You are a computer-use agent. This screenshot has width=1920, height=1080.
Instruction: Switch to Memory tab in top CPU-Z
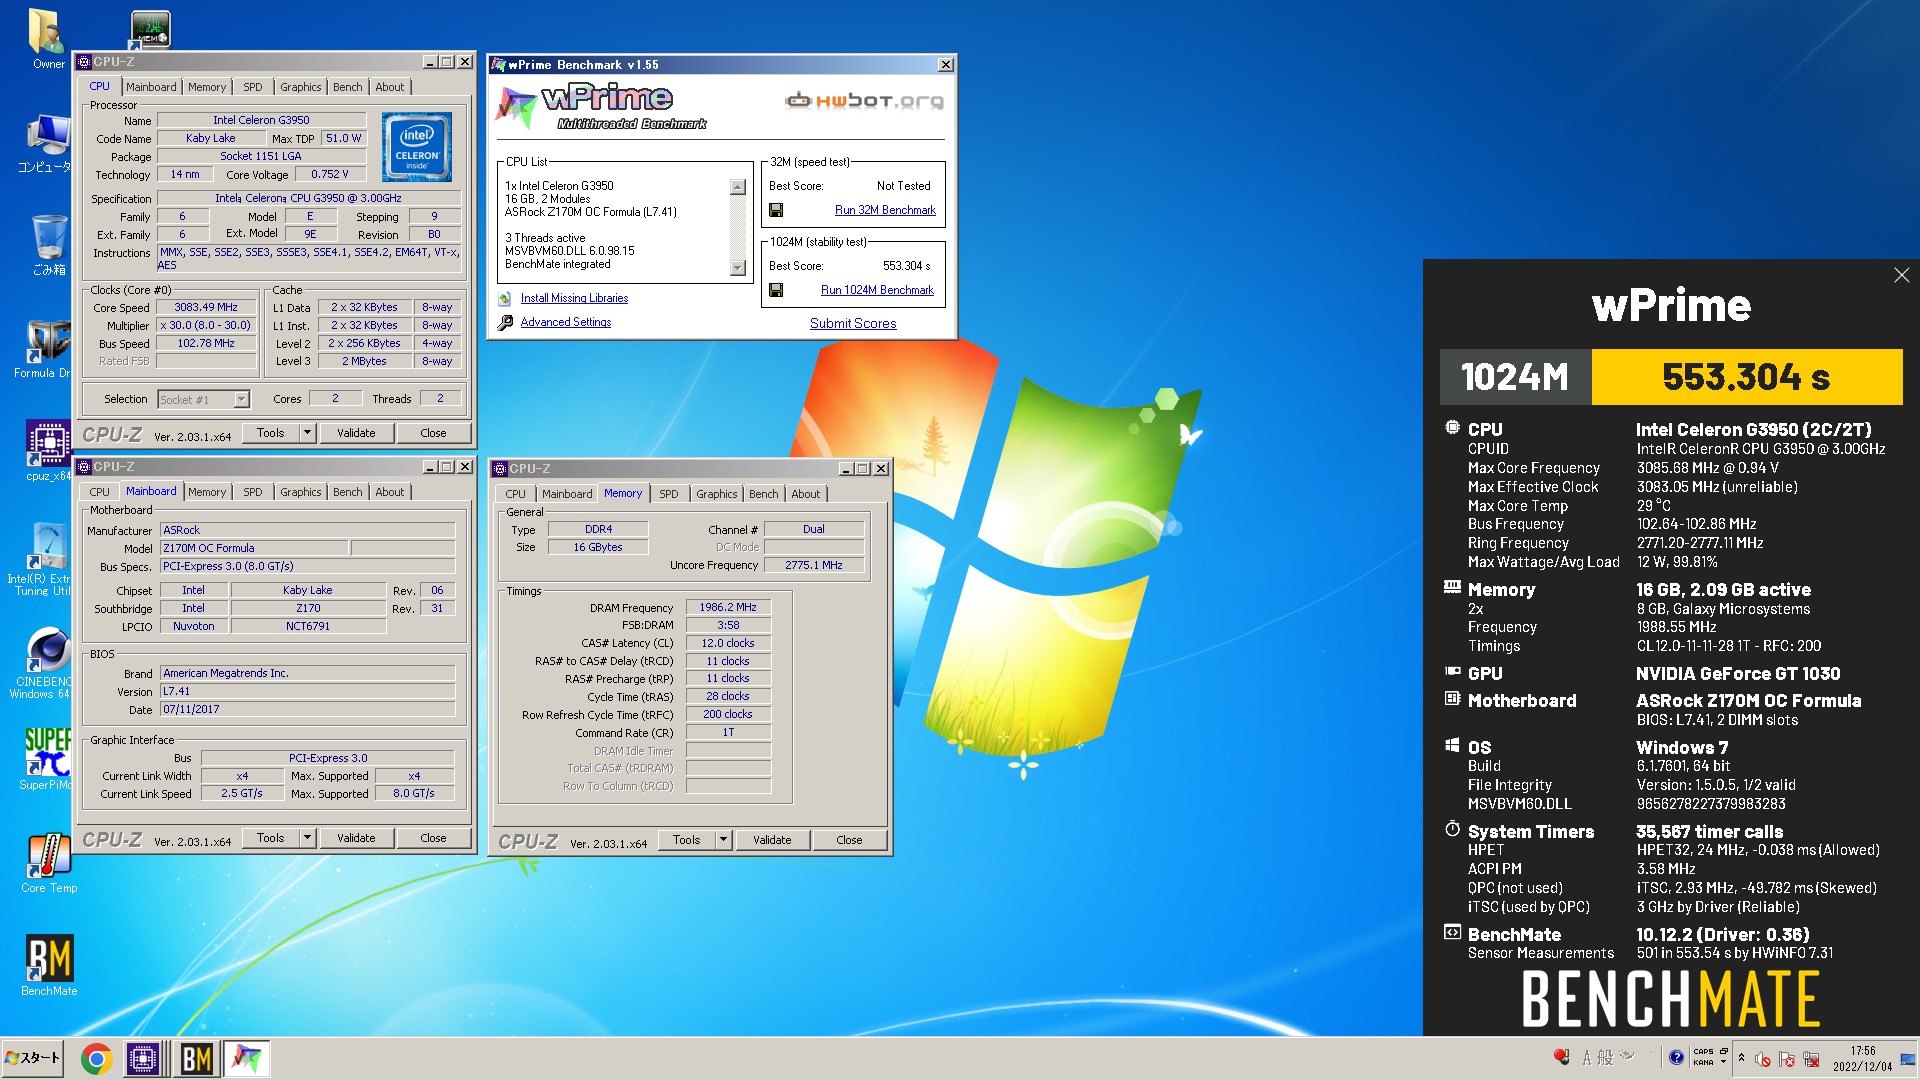207,87
